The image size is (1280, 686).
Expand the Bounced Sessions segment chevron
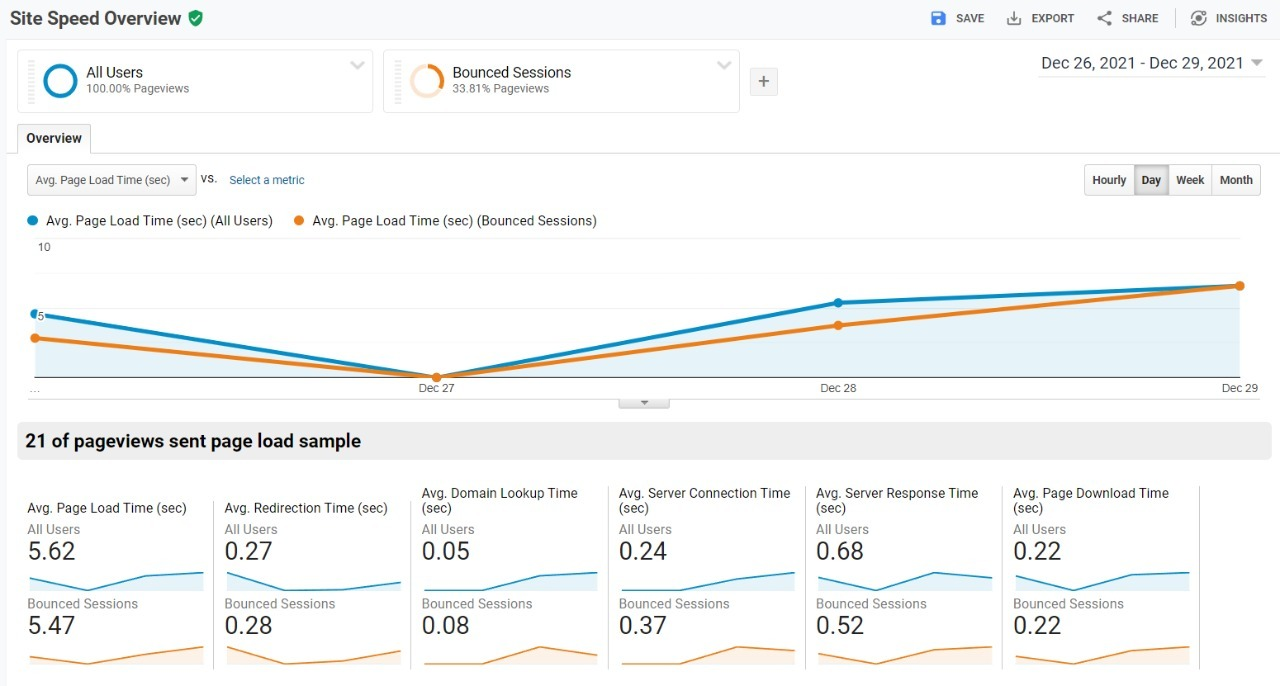click(x=724, y=66)
